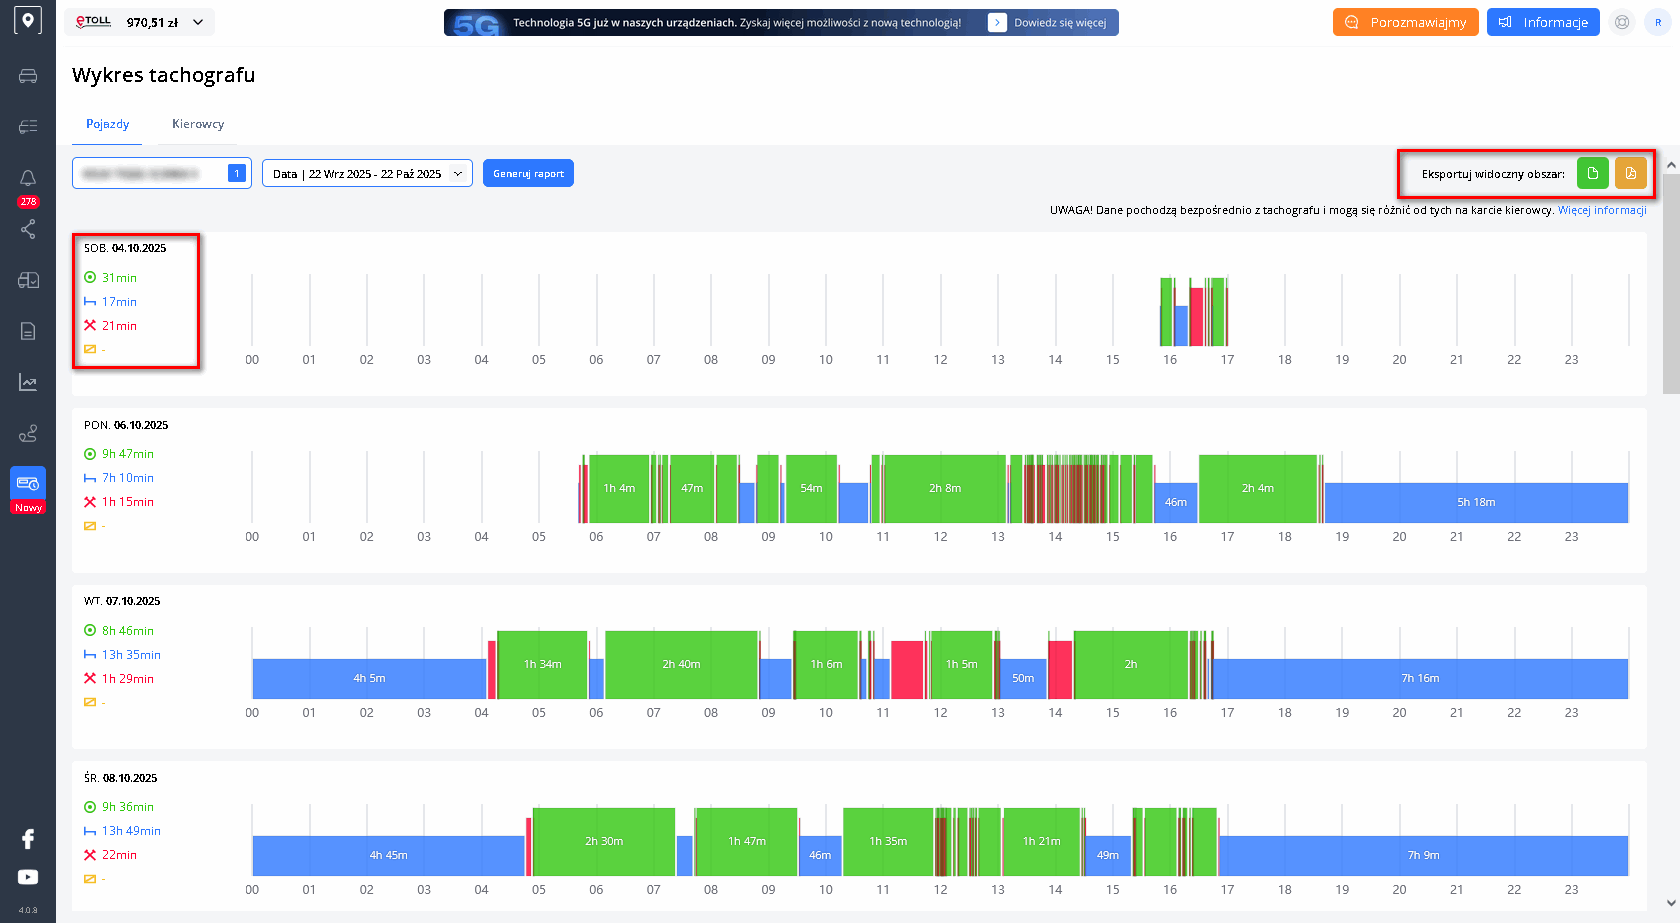Viewport: 1680px width, 923px height.
Task: Click the page scrollbar down arrow
Action: [x=1671, y=903]
